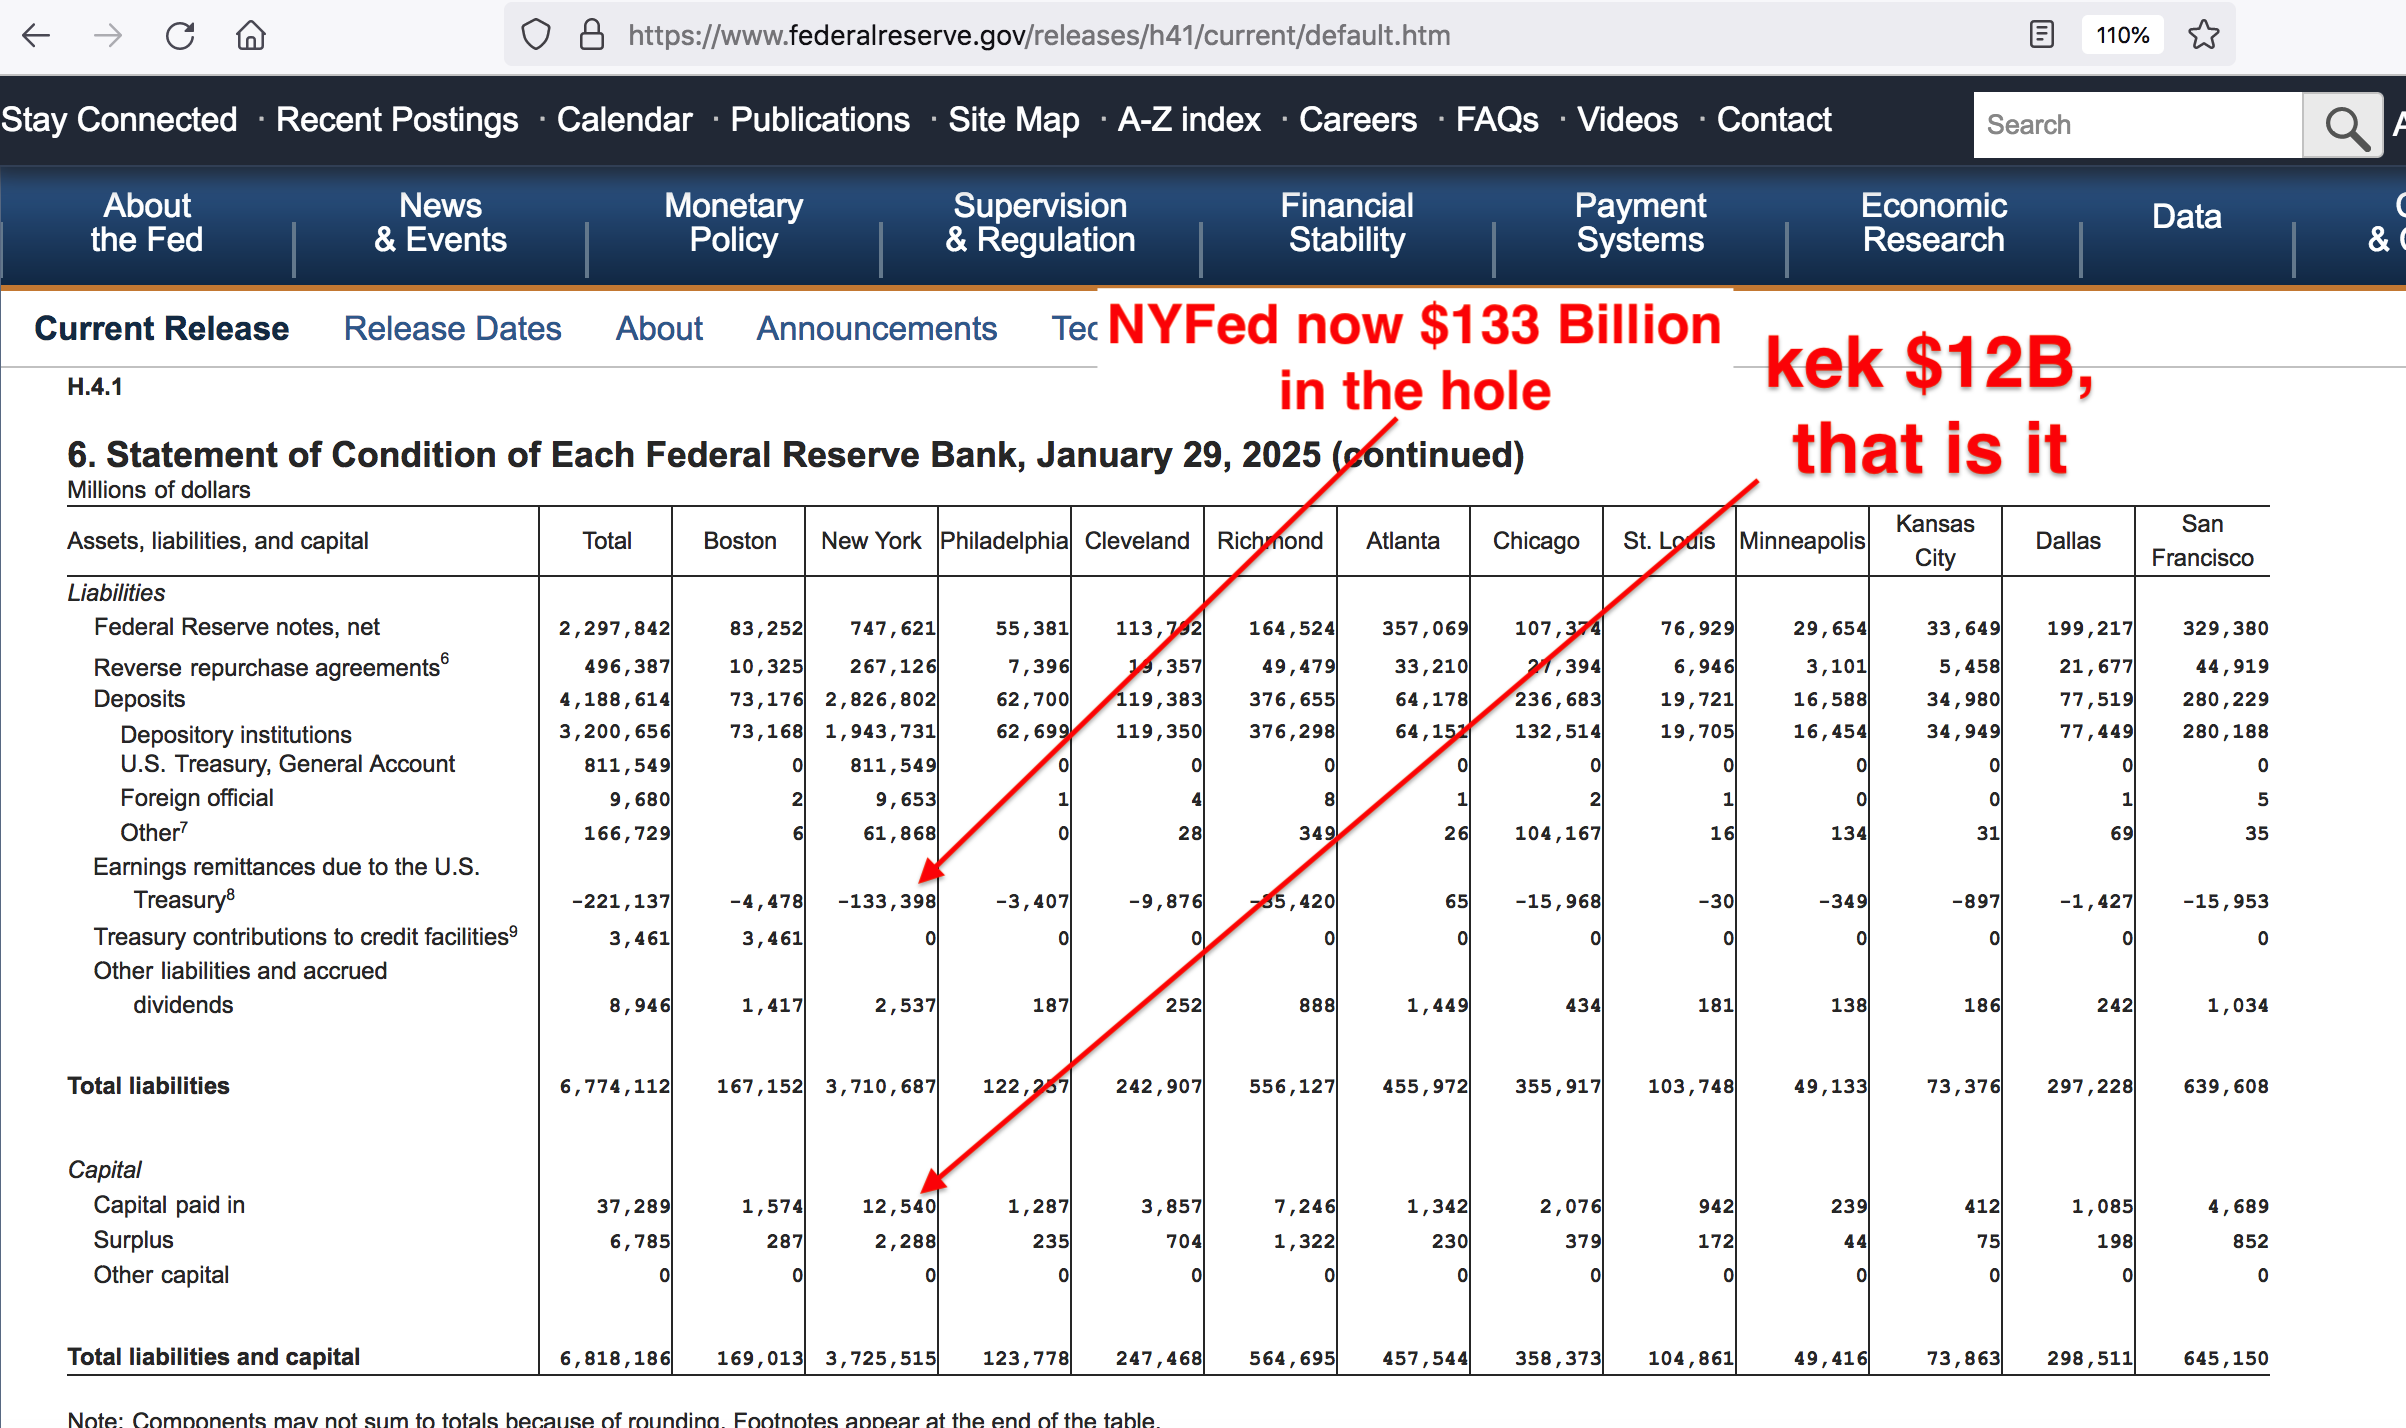Click the browser back arrow
The image size is (2406, 1428).
coord(36,36)
